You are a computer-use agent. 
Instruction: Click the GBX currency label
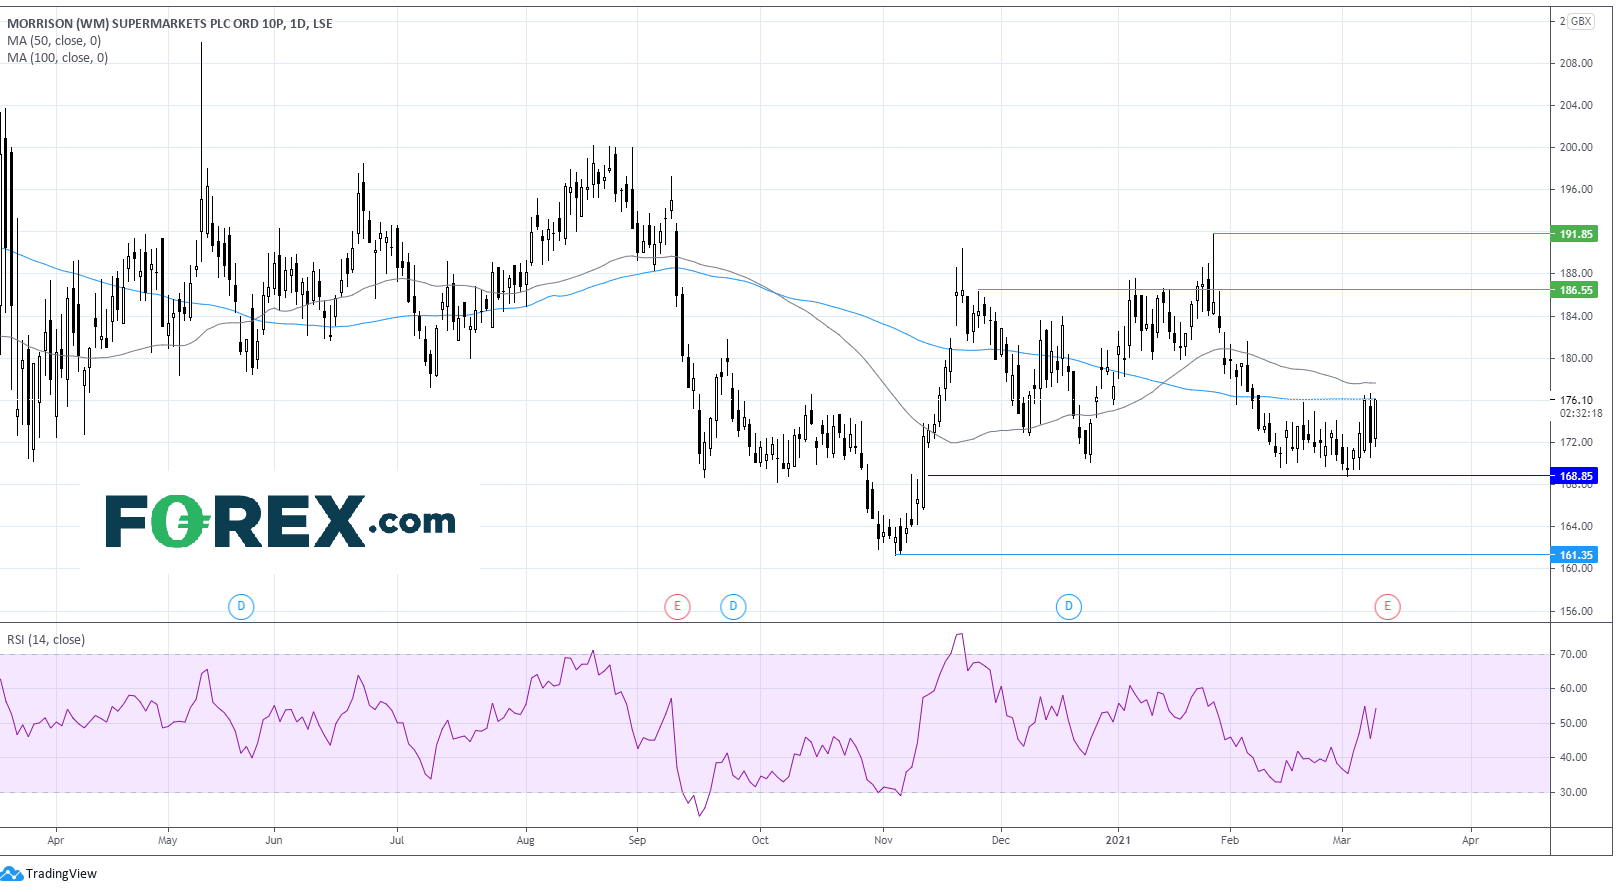1581,21
